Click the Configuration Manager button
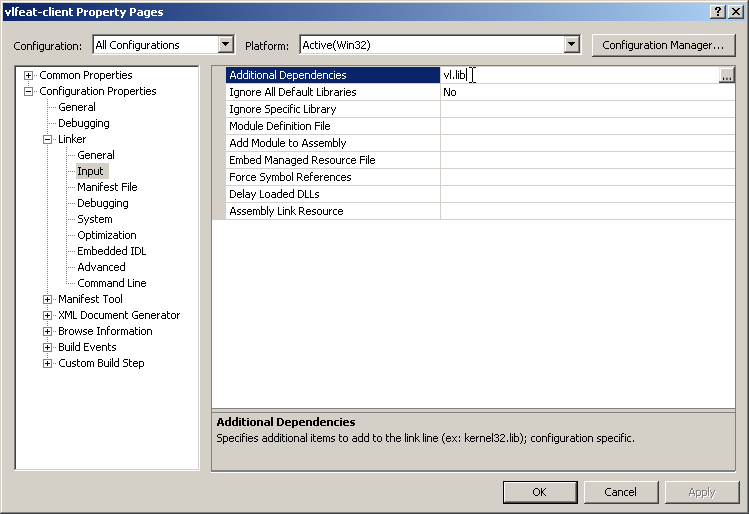749x514 pixels. [663, 45]
